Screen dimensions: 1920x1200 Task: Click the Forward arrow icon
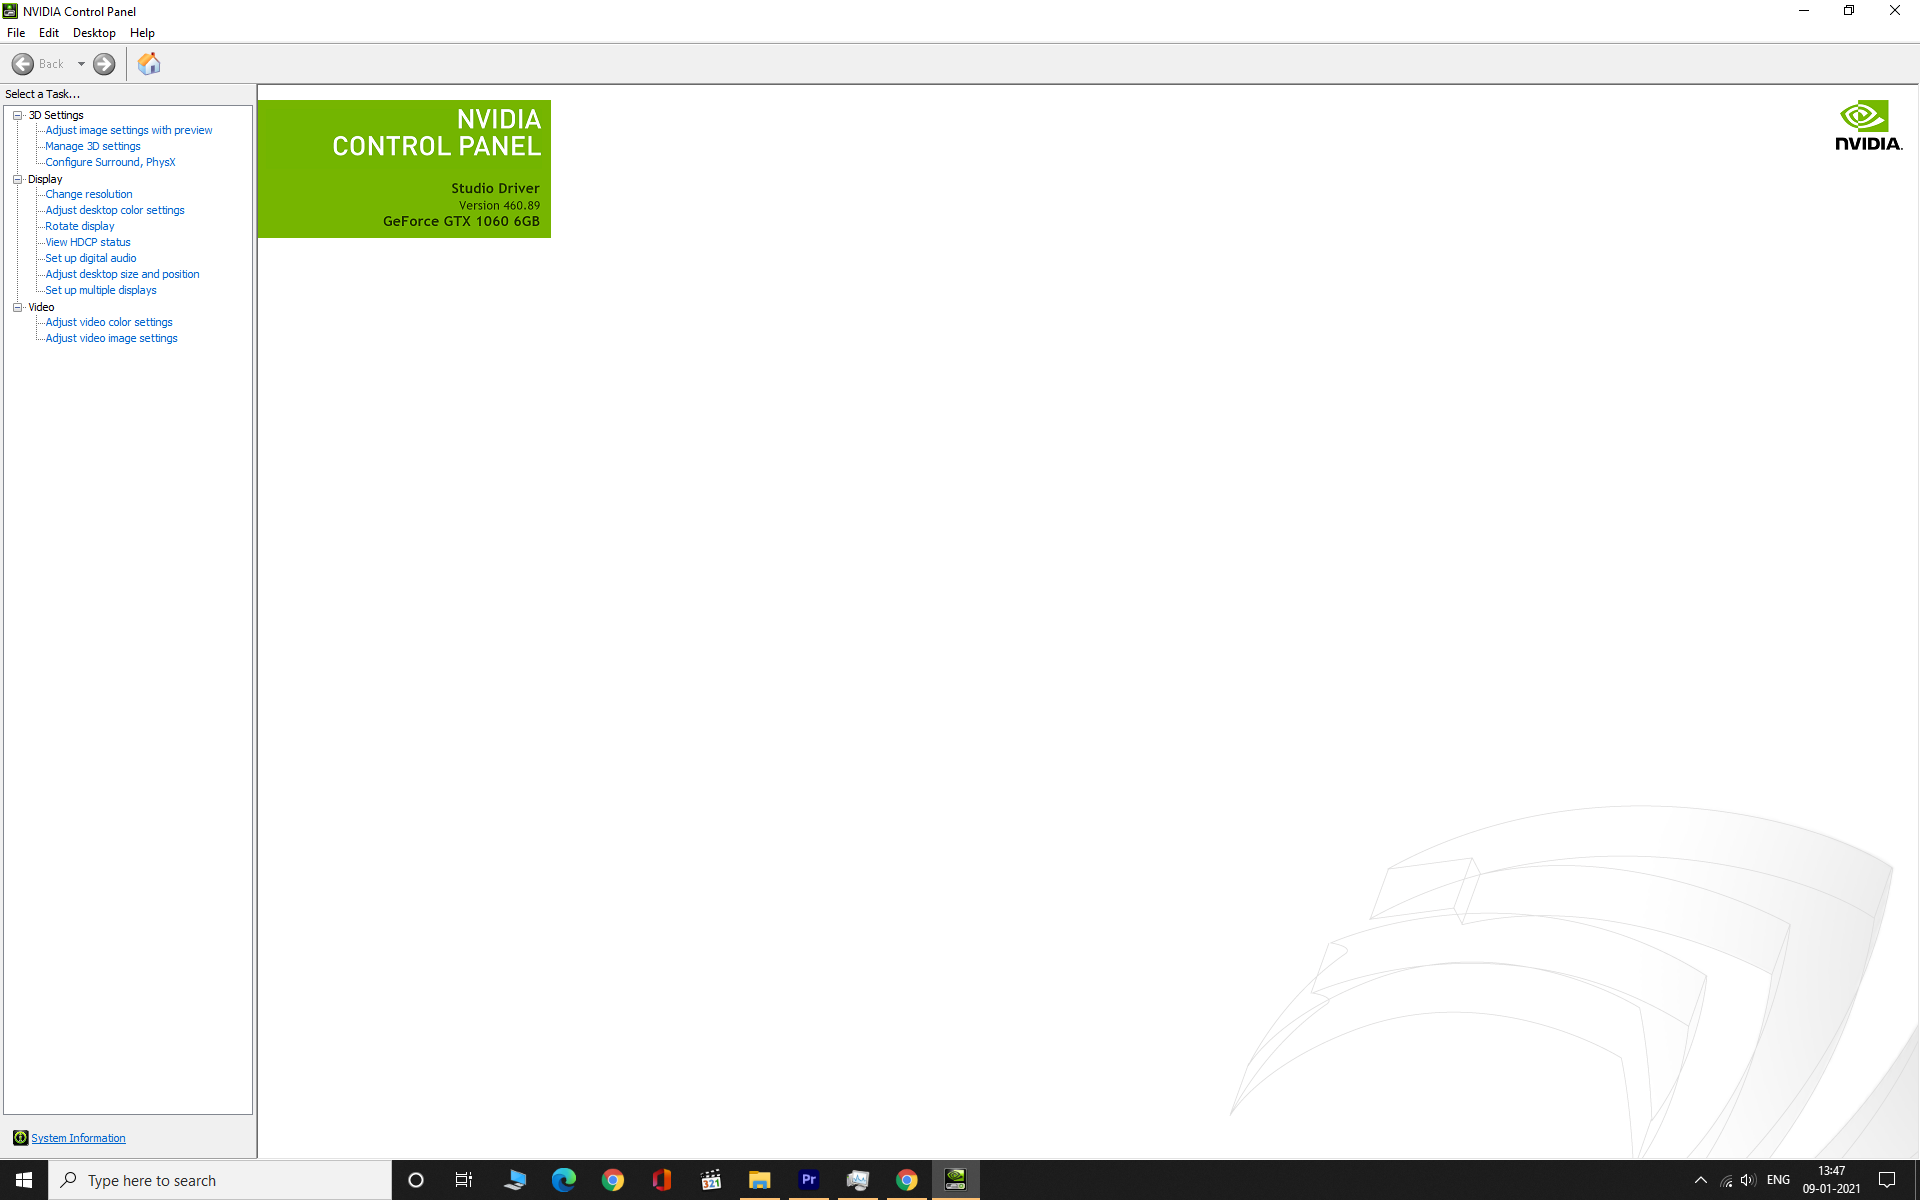coord(104,64)
